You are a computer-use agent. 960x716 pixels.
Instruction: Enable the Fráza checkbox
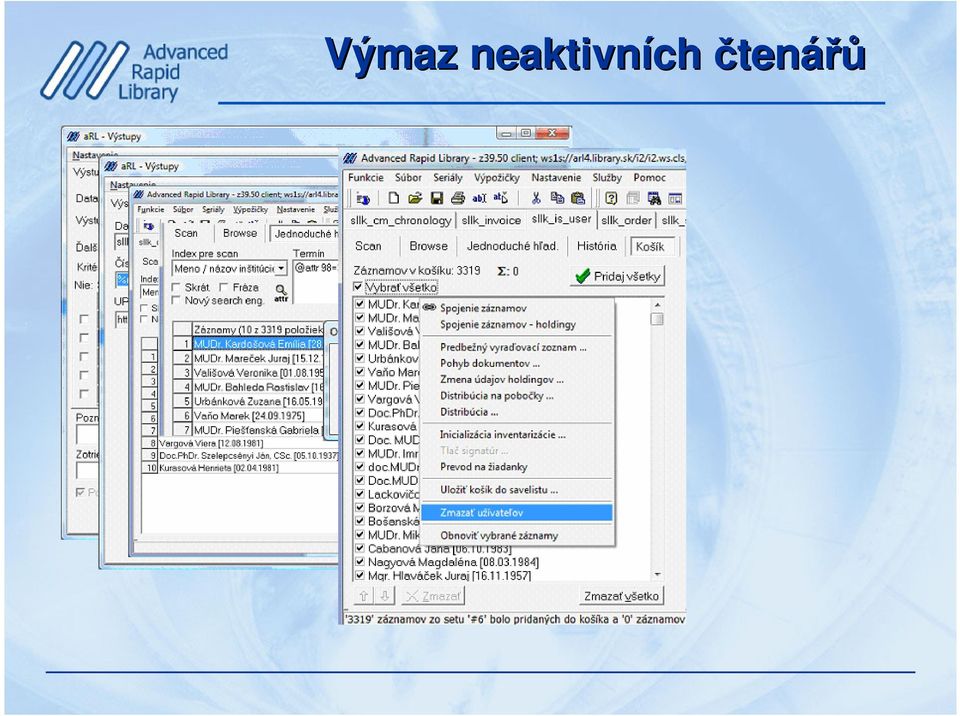pyautogui.click(x=224, y=287)
